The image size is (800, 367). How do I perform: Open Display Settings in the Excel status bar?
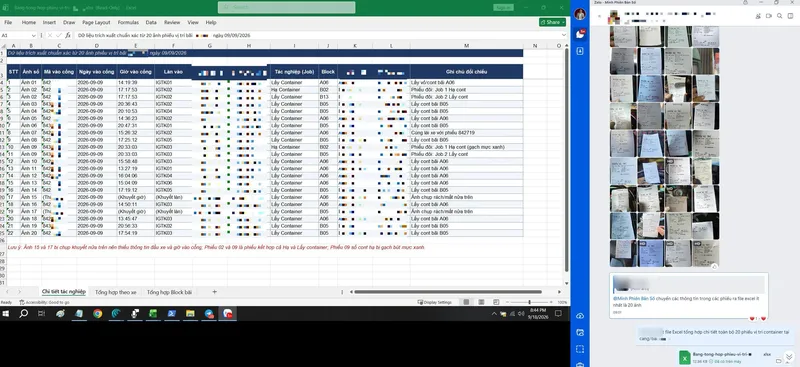pos(434,302)
